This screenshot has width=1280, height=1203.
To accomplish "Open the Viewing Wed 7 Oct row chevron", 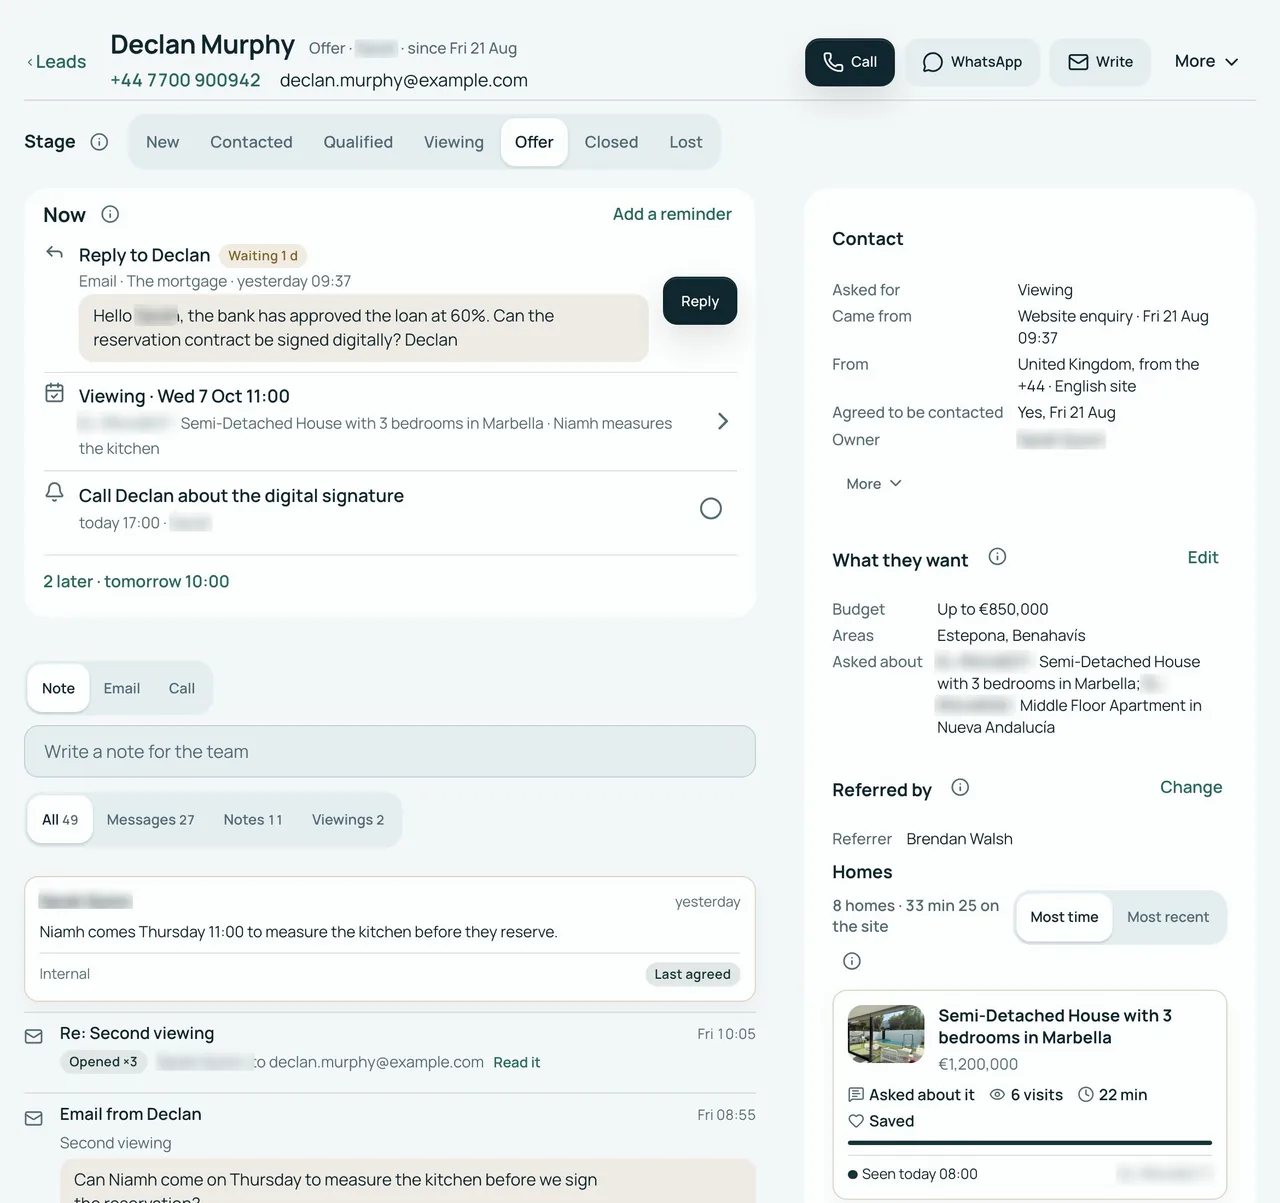I will (x=723, y=422).
